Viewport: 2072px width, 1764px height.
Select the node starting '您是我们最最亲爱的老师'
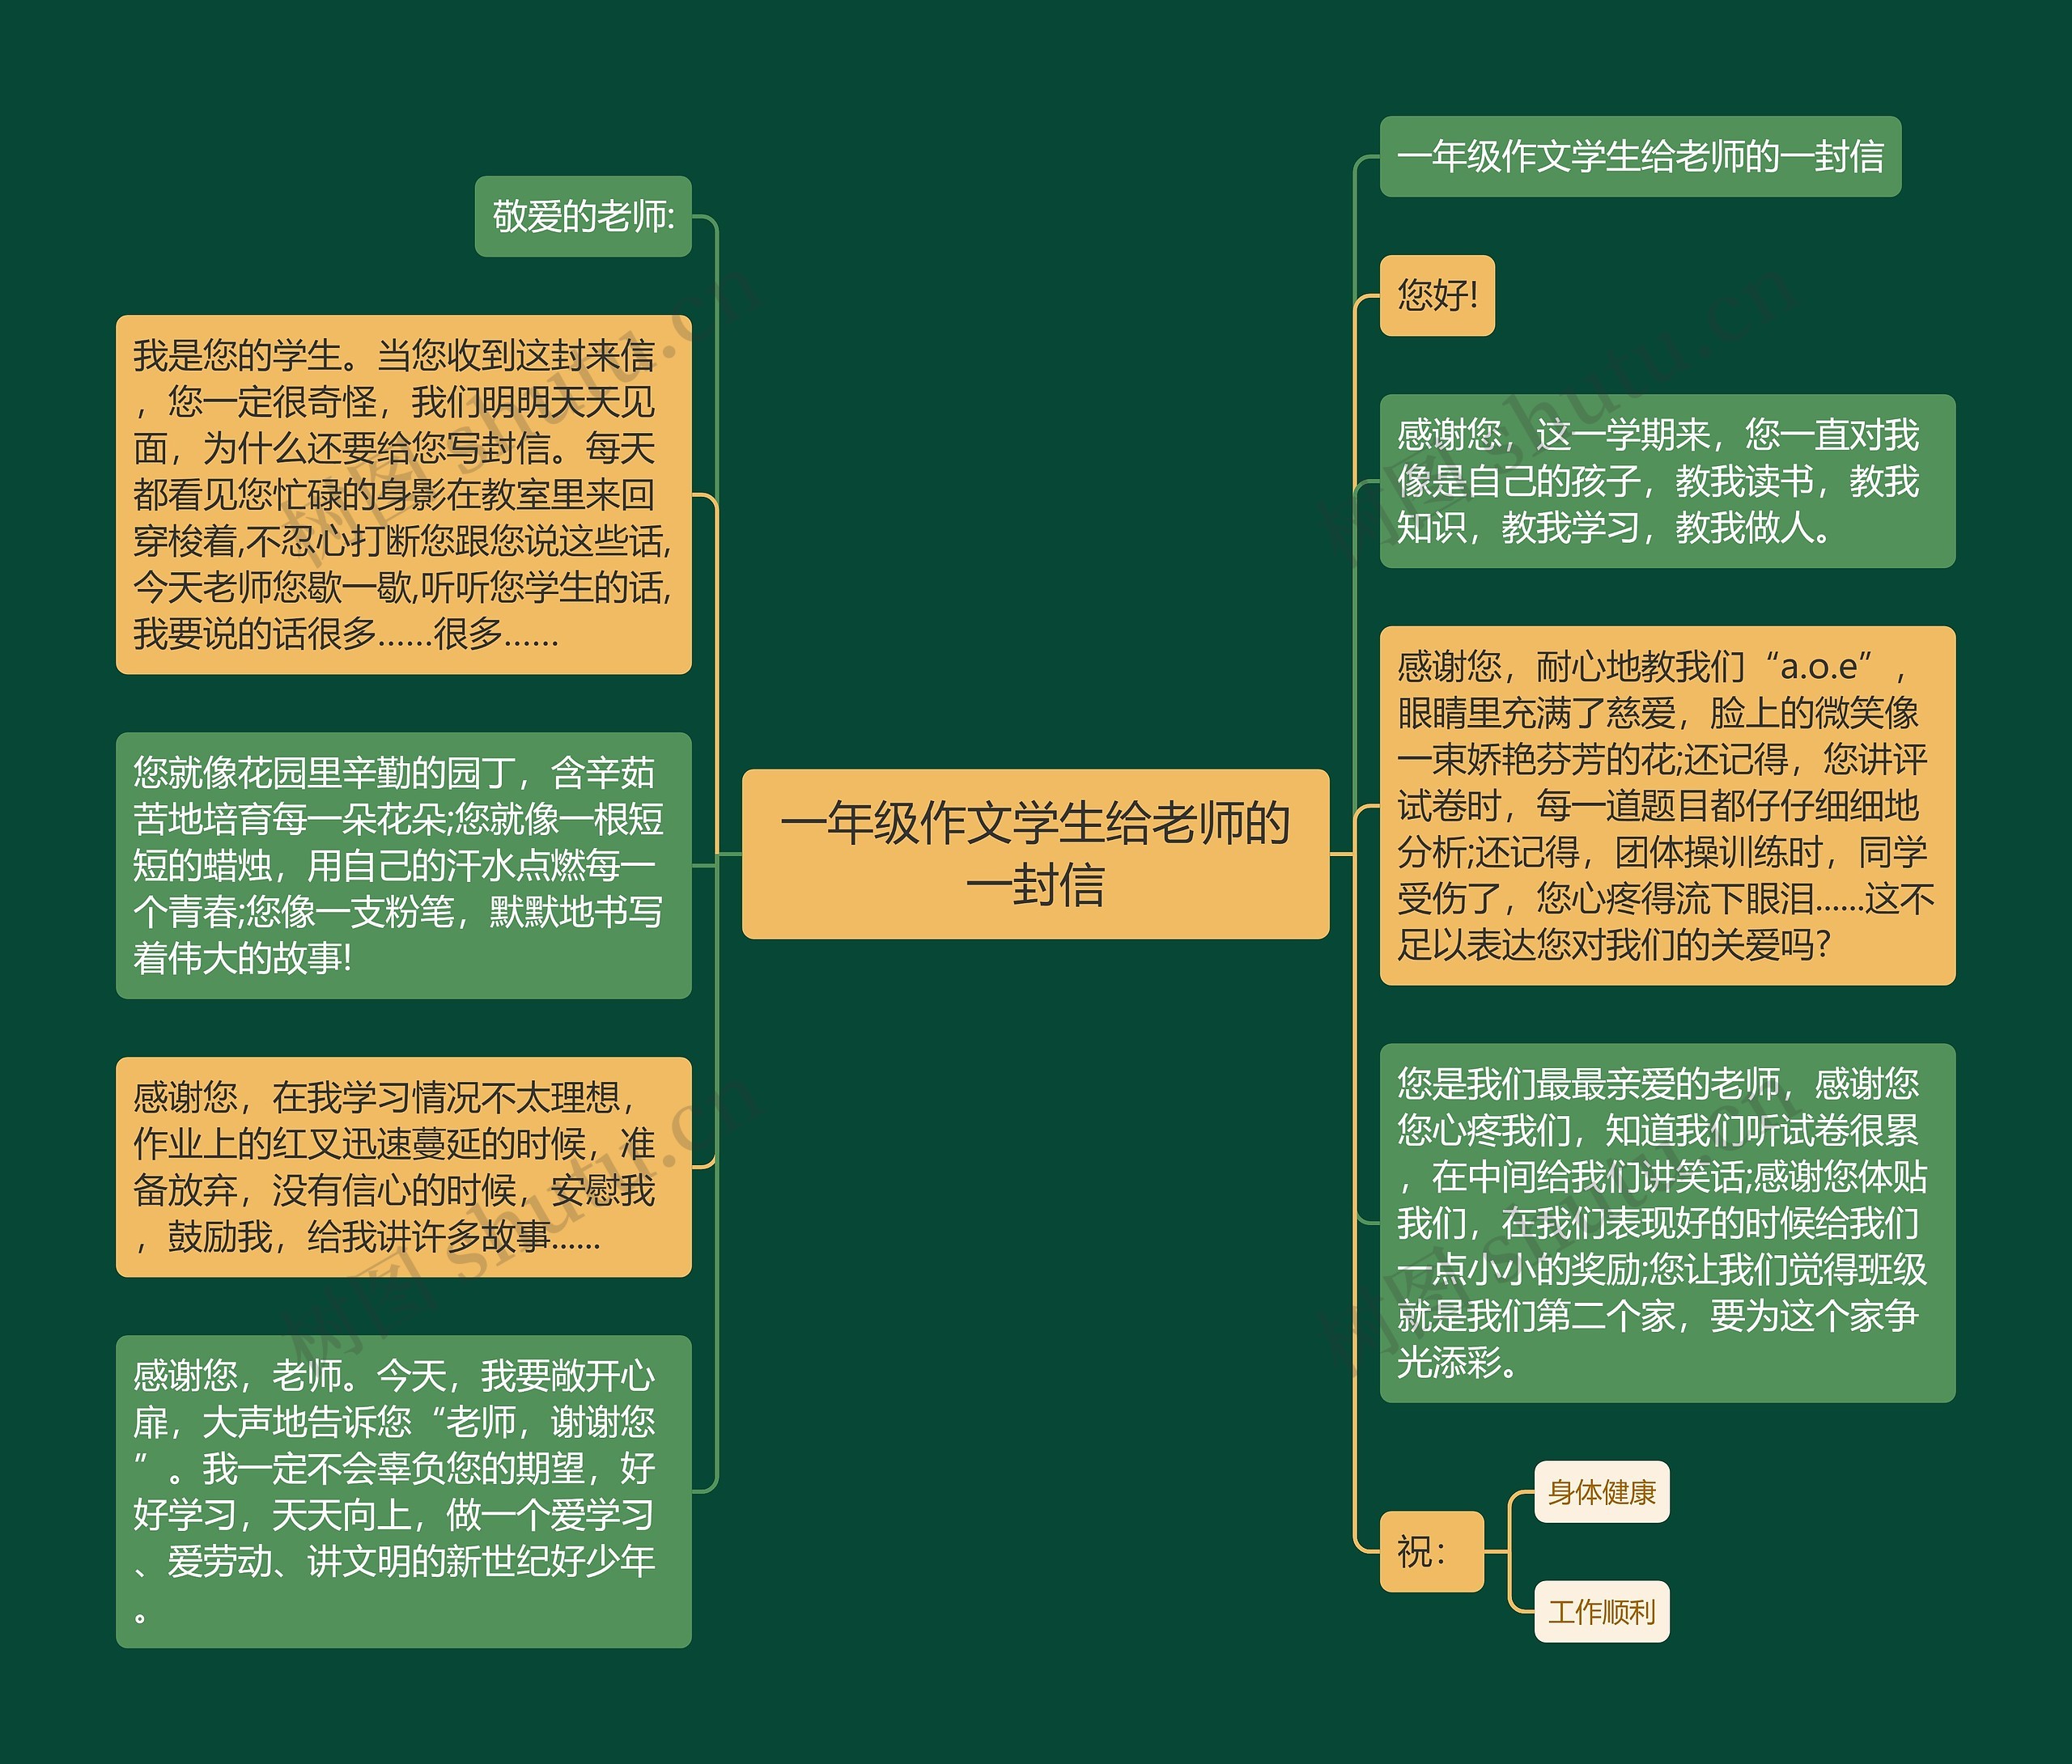pyautogui.click(x=1667, y=1222)
